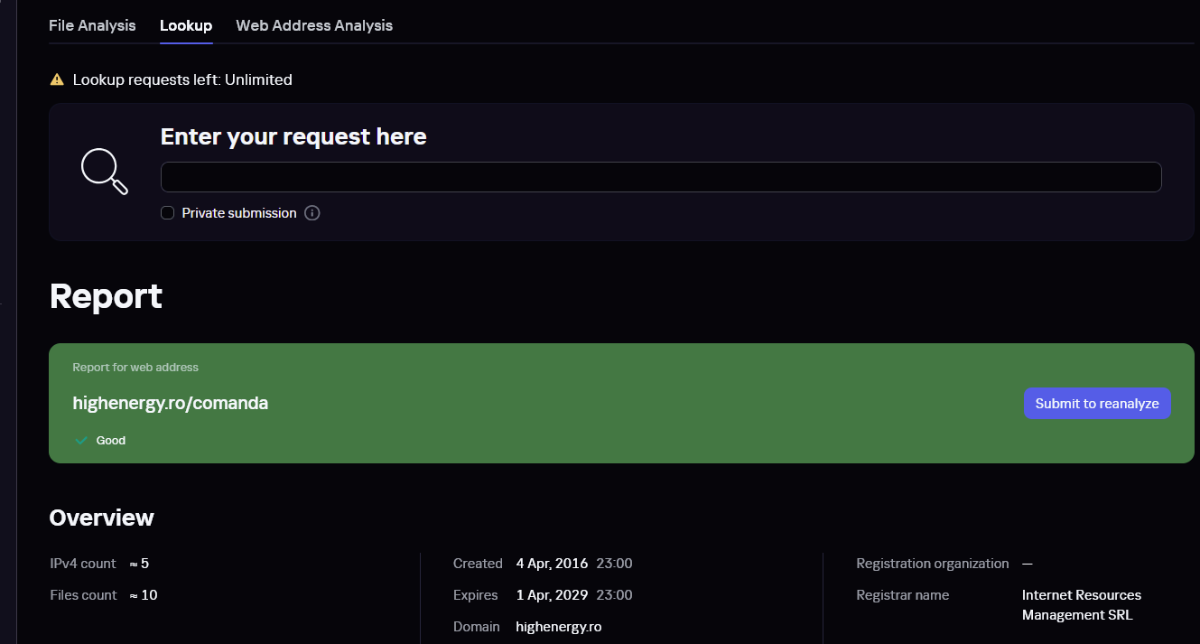1200x644 pixels.
Task: Open the Web Address Analysis tab
Action: pos(314,26)
